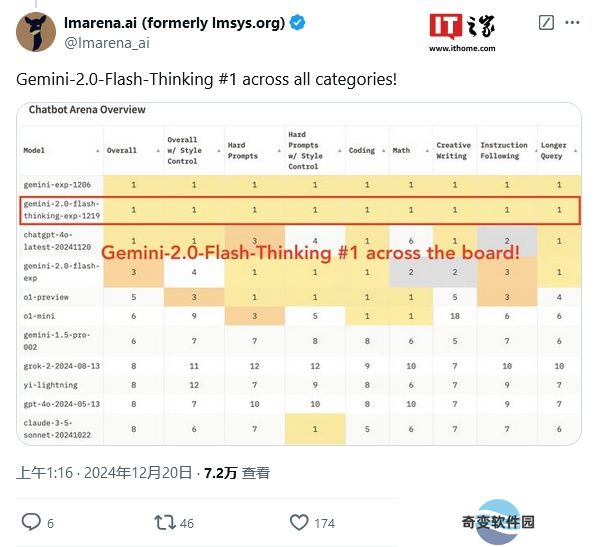Image resolution: width=598 pixels, height=547 pixels.
Task: Select the Longer Query column header
Action: (553, 150)
